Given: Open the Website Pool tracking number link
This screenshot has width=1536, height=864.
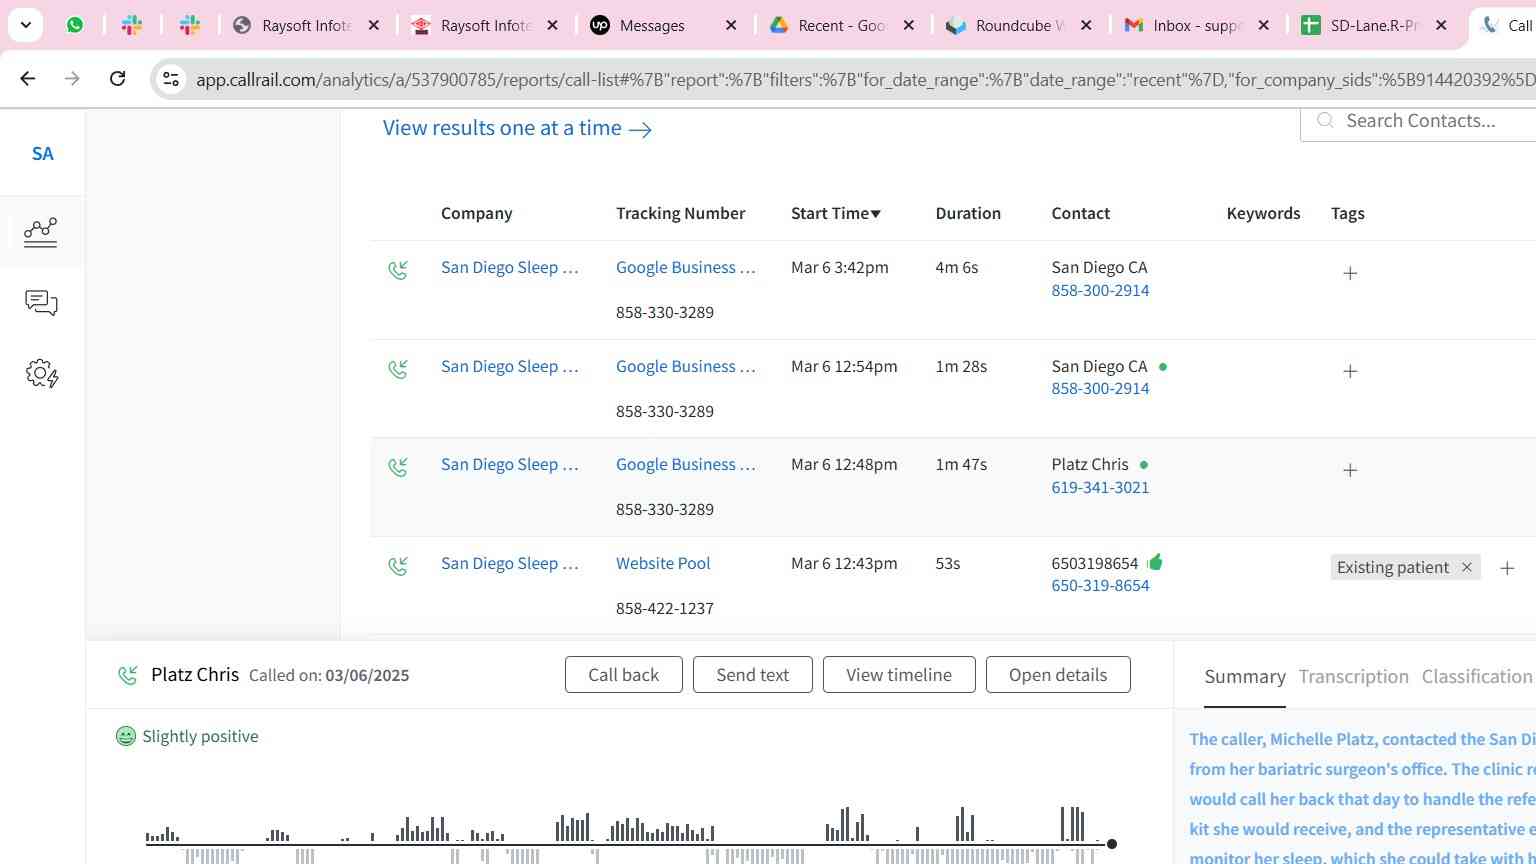Looking at the screenshot, I should pos(663,563).
